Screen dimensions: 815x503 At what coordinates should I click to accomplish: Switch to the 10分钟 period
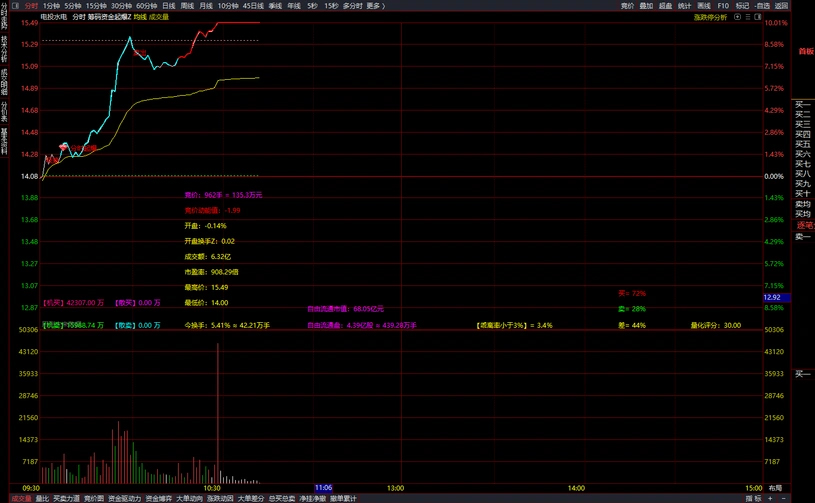228,6
